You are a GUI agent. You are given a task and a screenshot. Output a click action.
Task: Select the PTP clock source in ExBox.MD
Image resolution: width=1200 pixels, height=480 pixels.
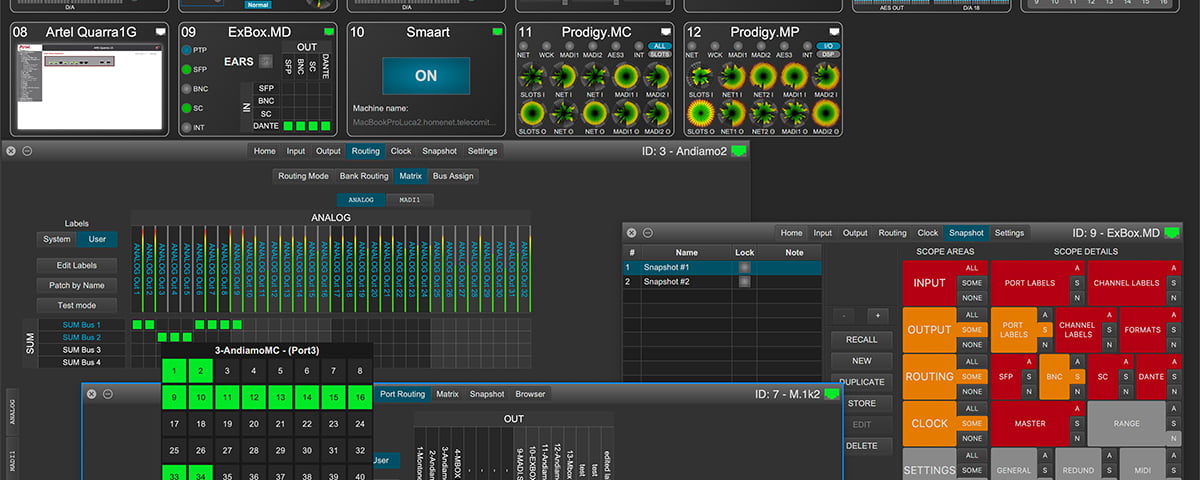188,49
